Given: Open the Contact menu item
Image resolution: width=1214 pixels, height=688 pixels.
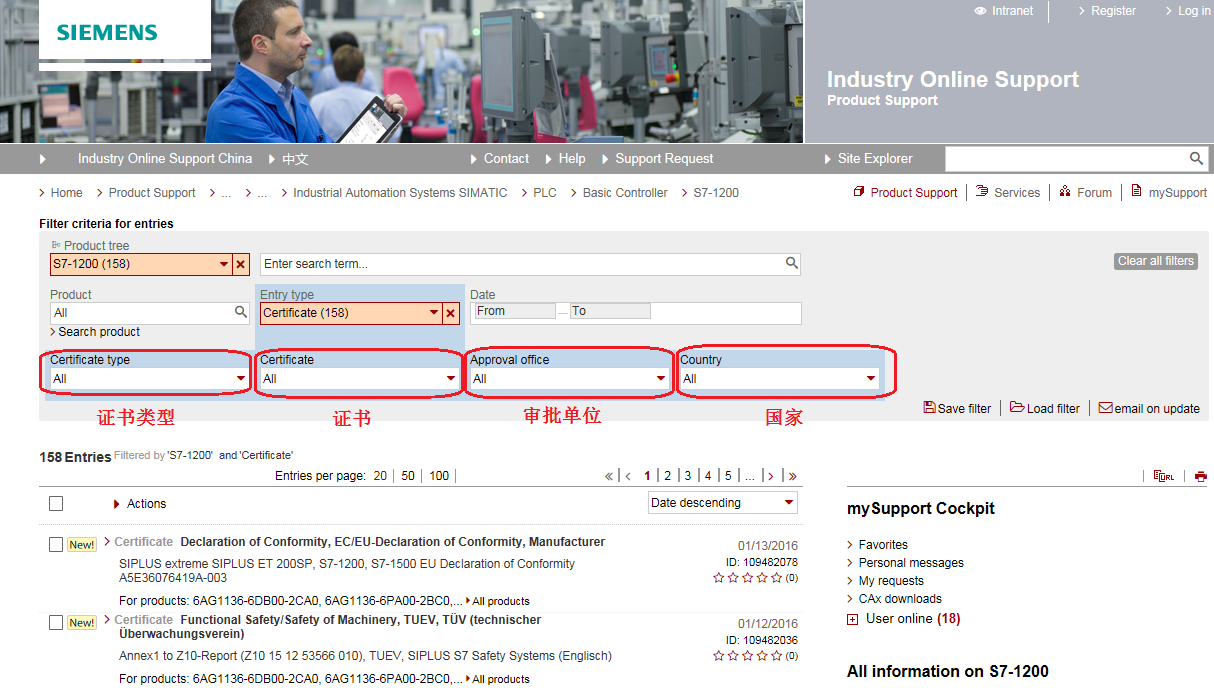Looking at the screenshot, I should 506,158.
